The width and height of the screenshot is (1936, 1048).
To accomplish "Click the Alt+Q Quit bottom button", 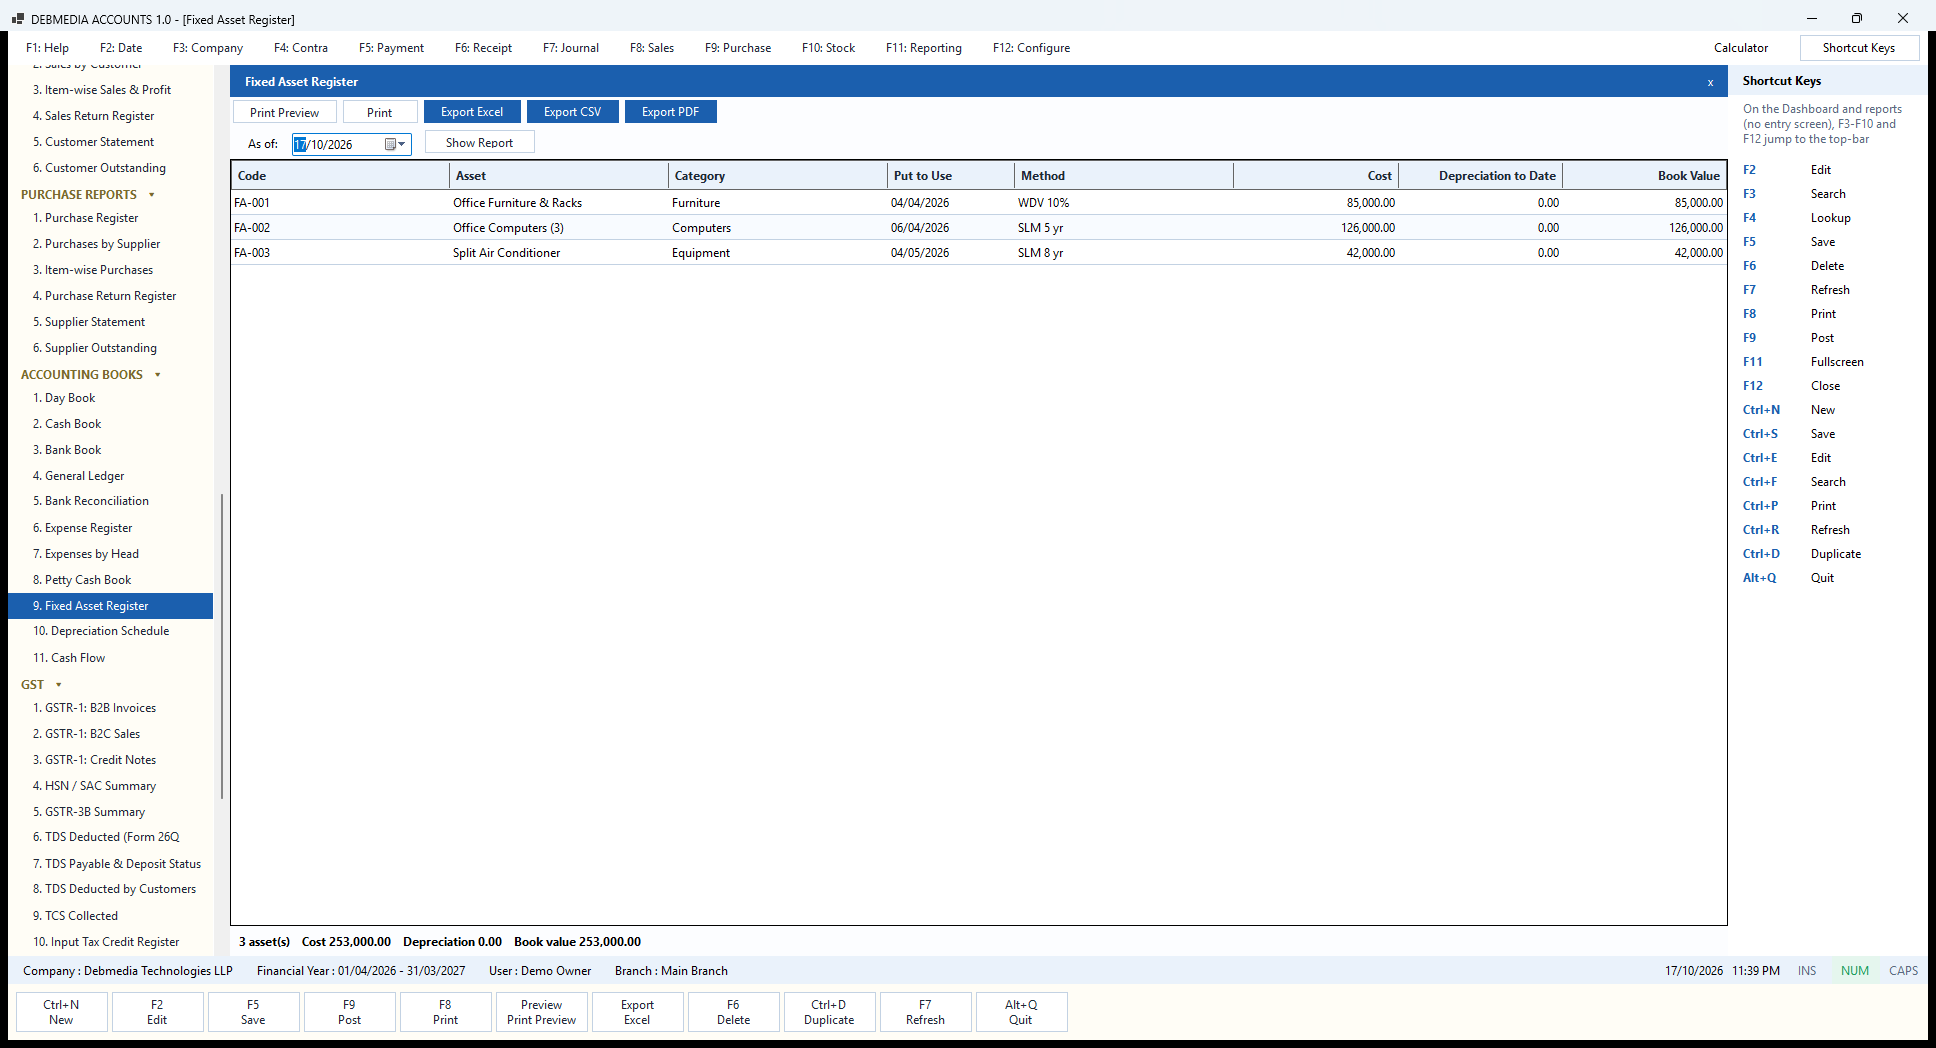I will [1021, 1012].
